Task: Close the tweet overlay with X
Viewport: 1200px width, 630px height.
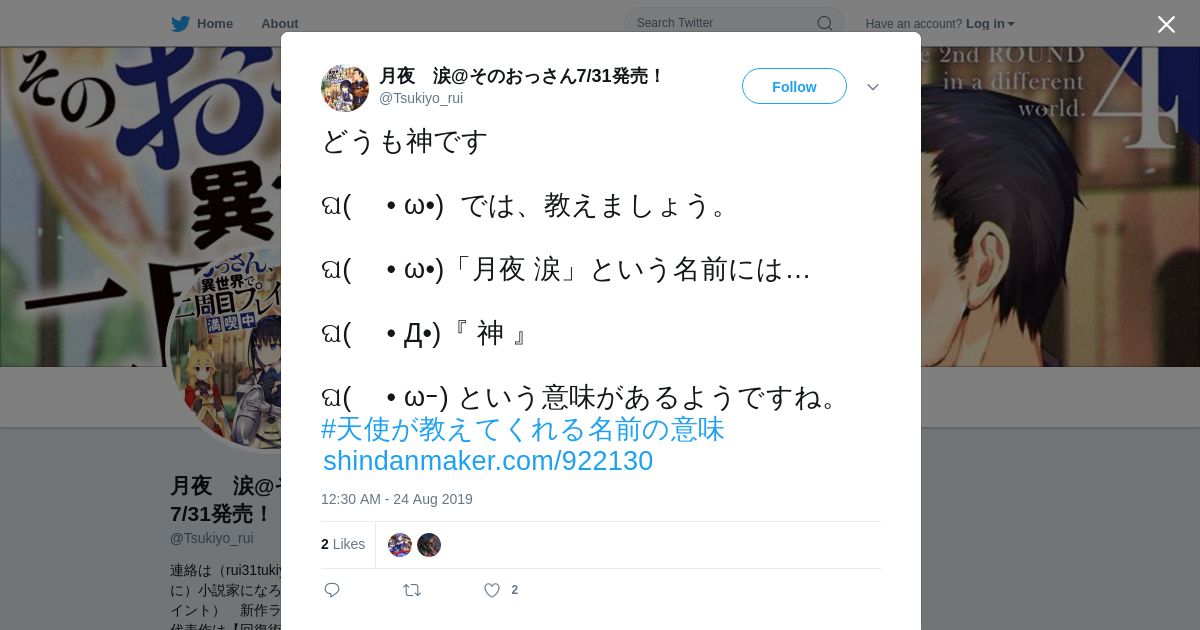Action: [1166, 24]
